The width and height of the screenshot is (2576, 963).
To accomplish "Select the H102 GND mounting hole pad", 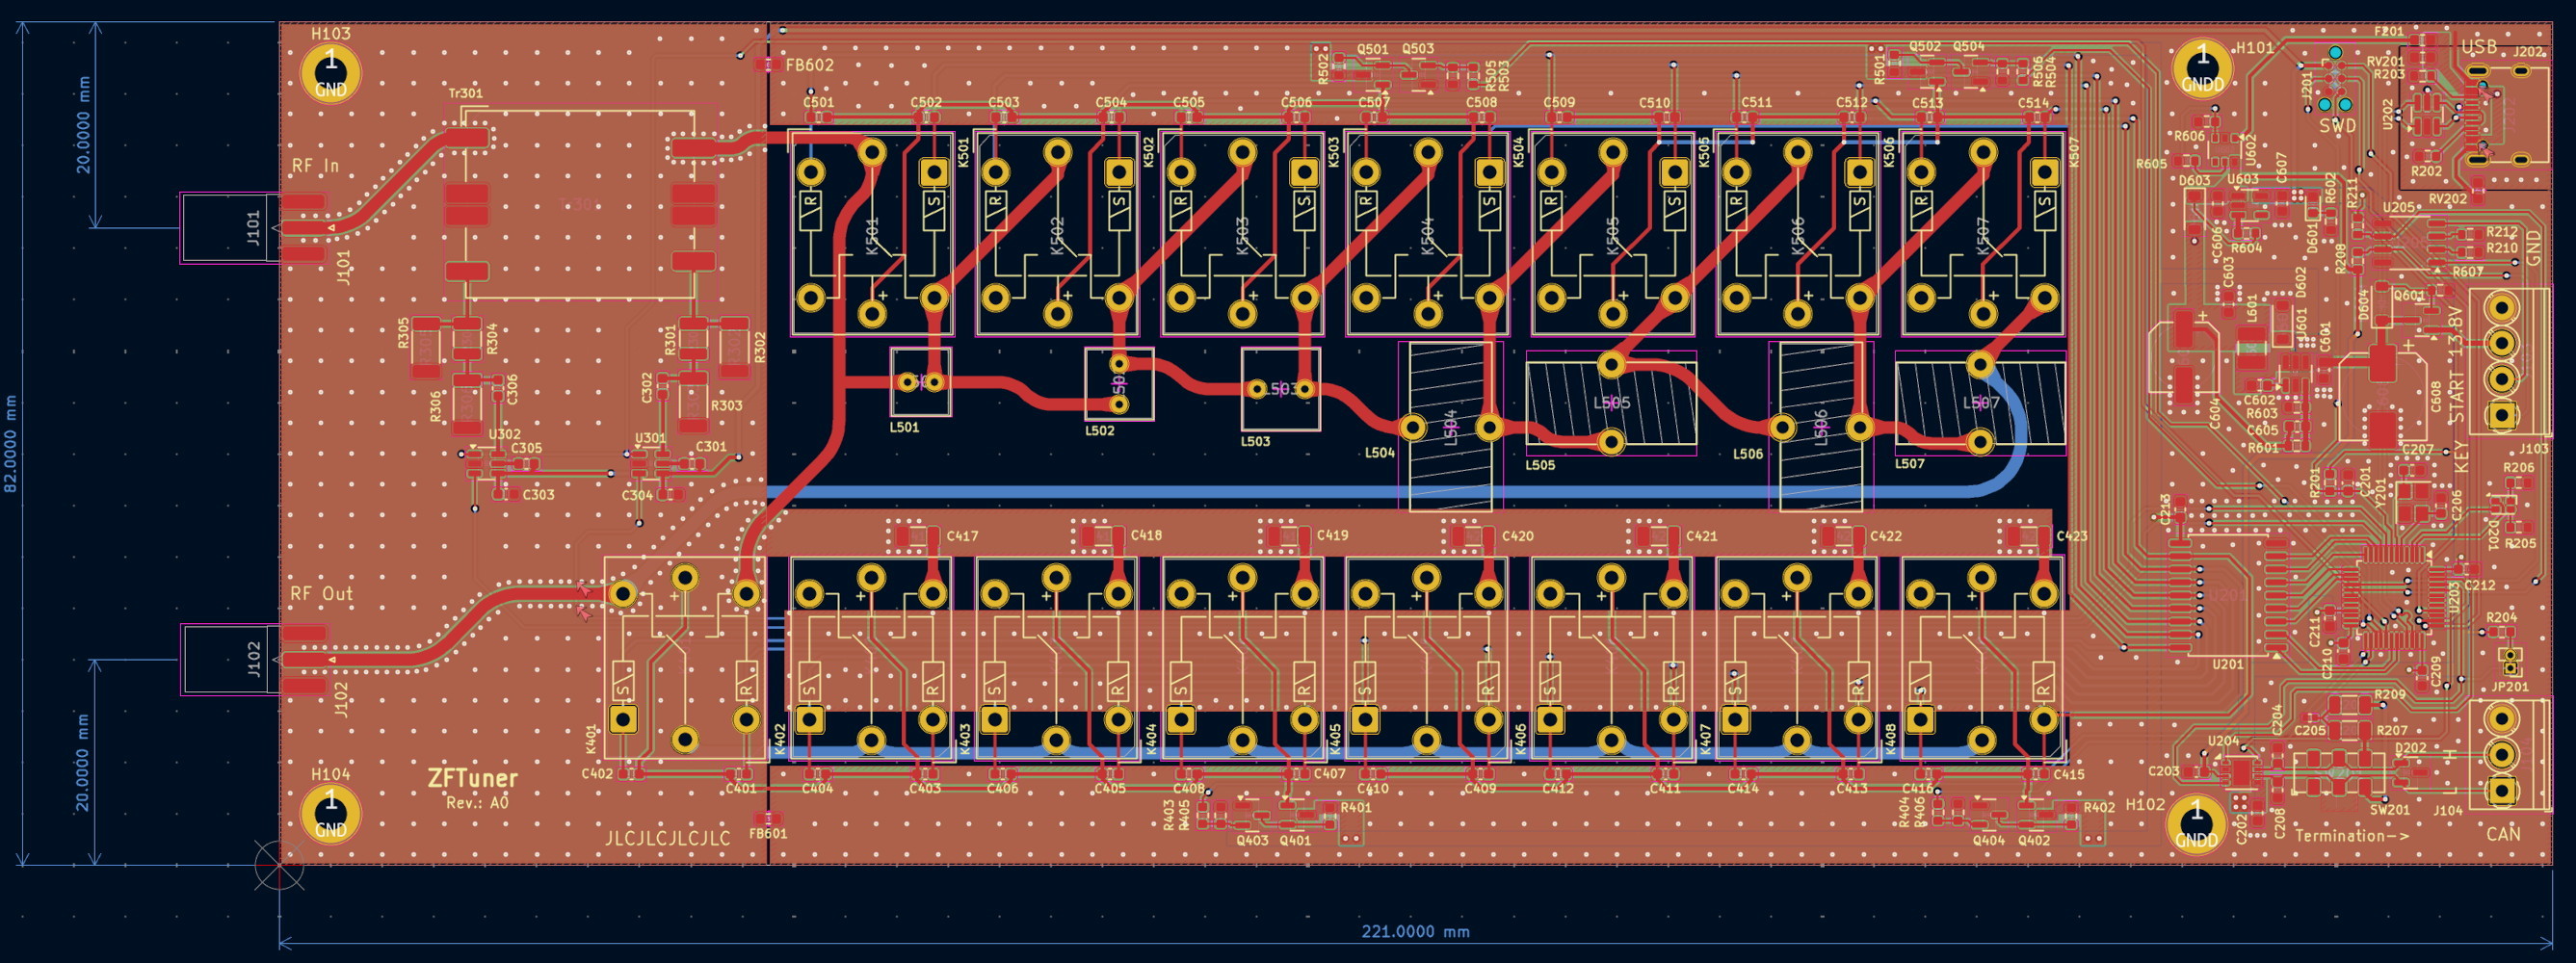I will tap(2196, 823).
